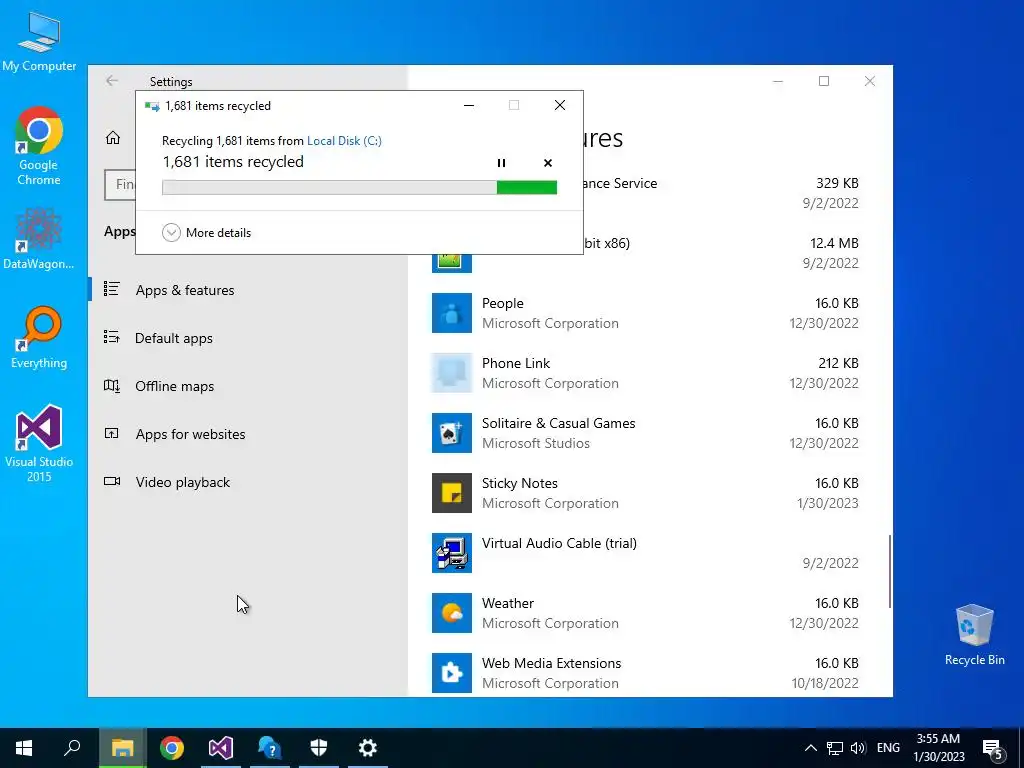Click the Apps for websites icon
The height and width of the screenshot is (768, 1024).
coord(112,433)
